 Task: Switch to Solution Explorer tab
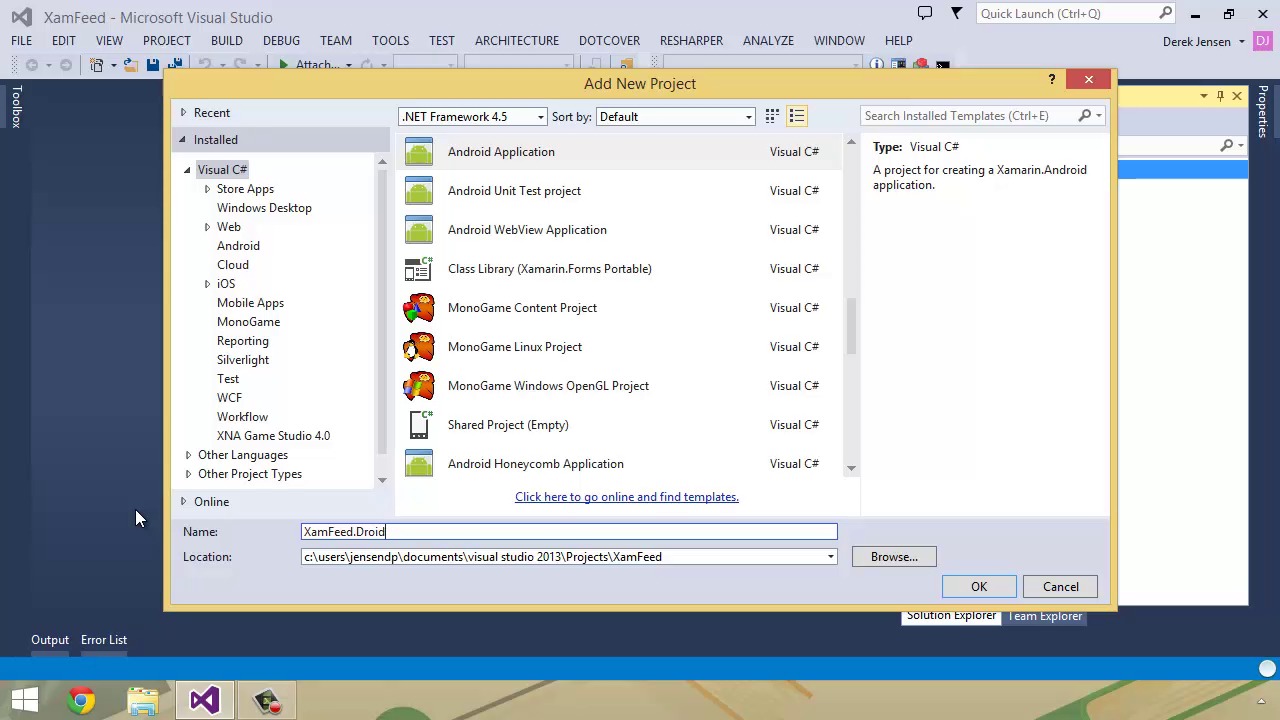pos(951,616)
